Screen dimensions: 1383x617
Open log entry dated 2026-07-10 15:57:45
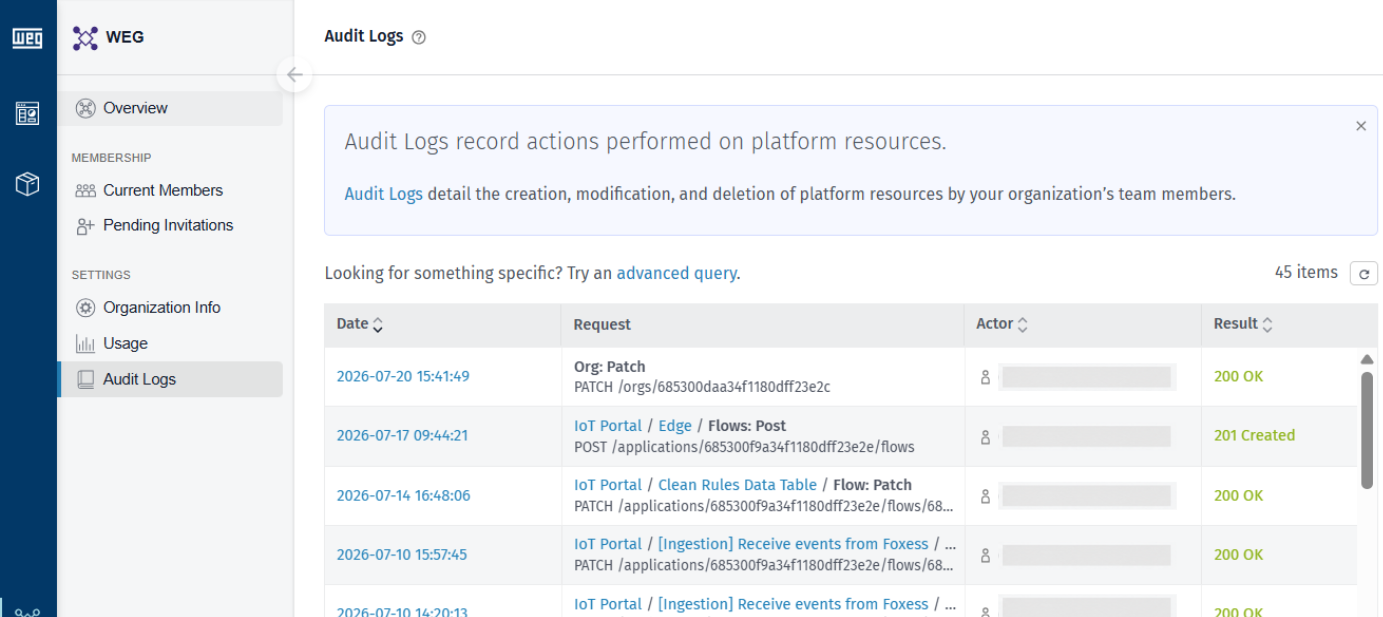point(402,555)
